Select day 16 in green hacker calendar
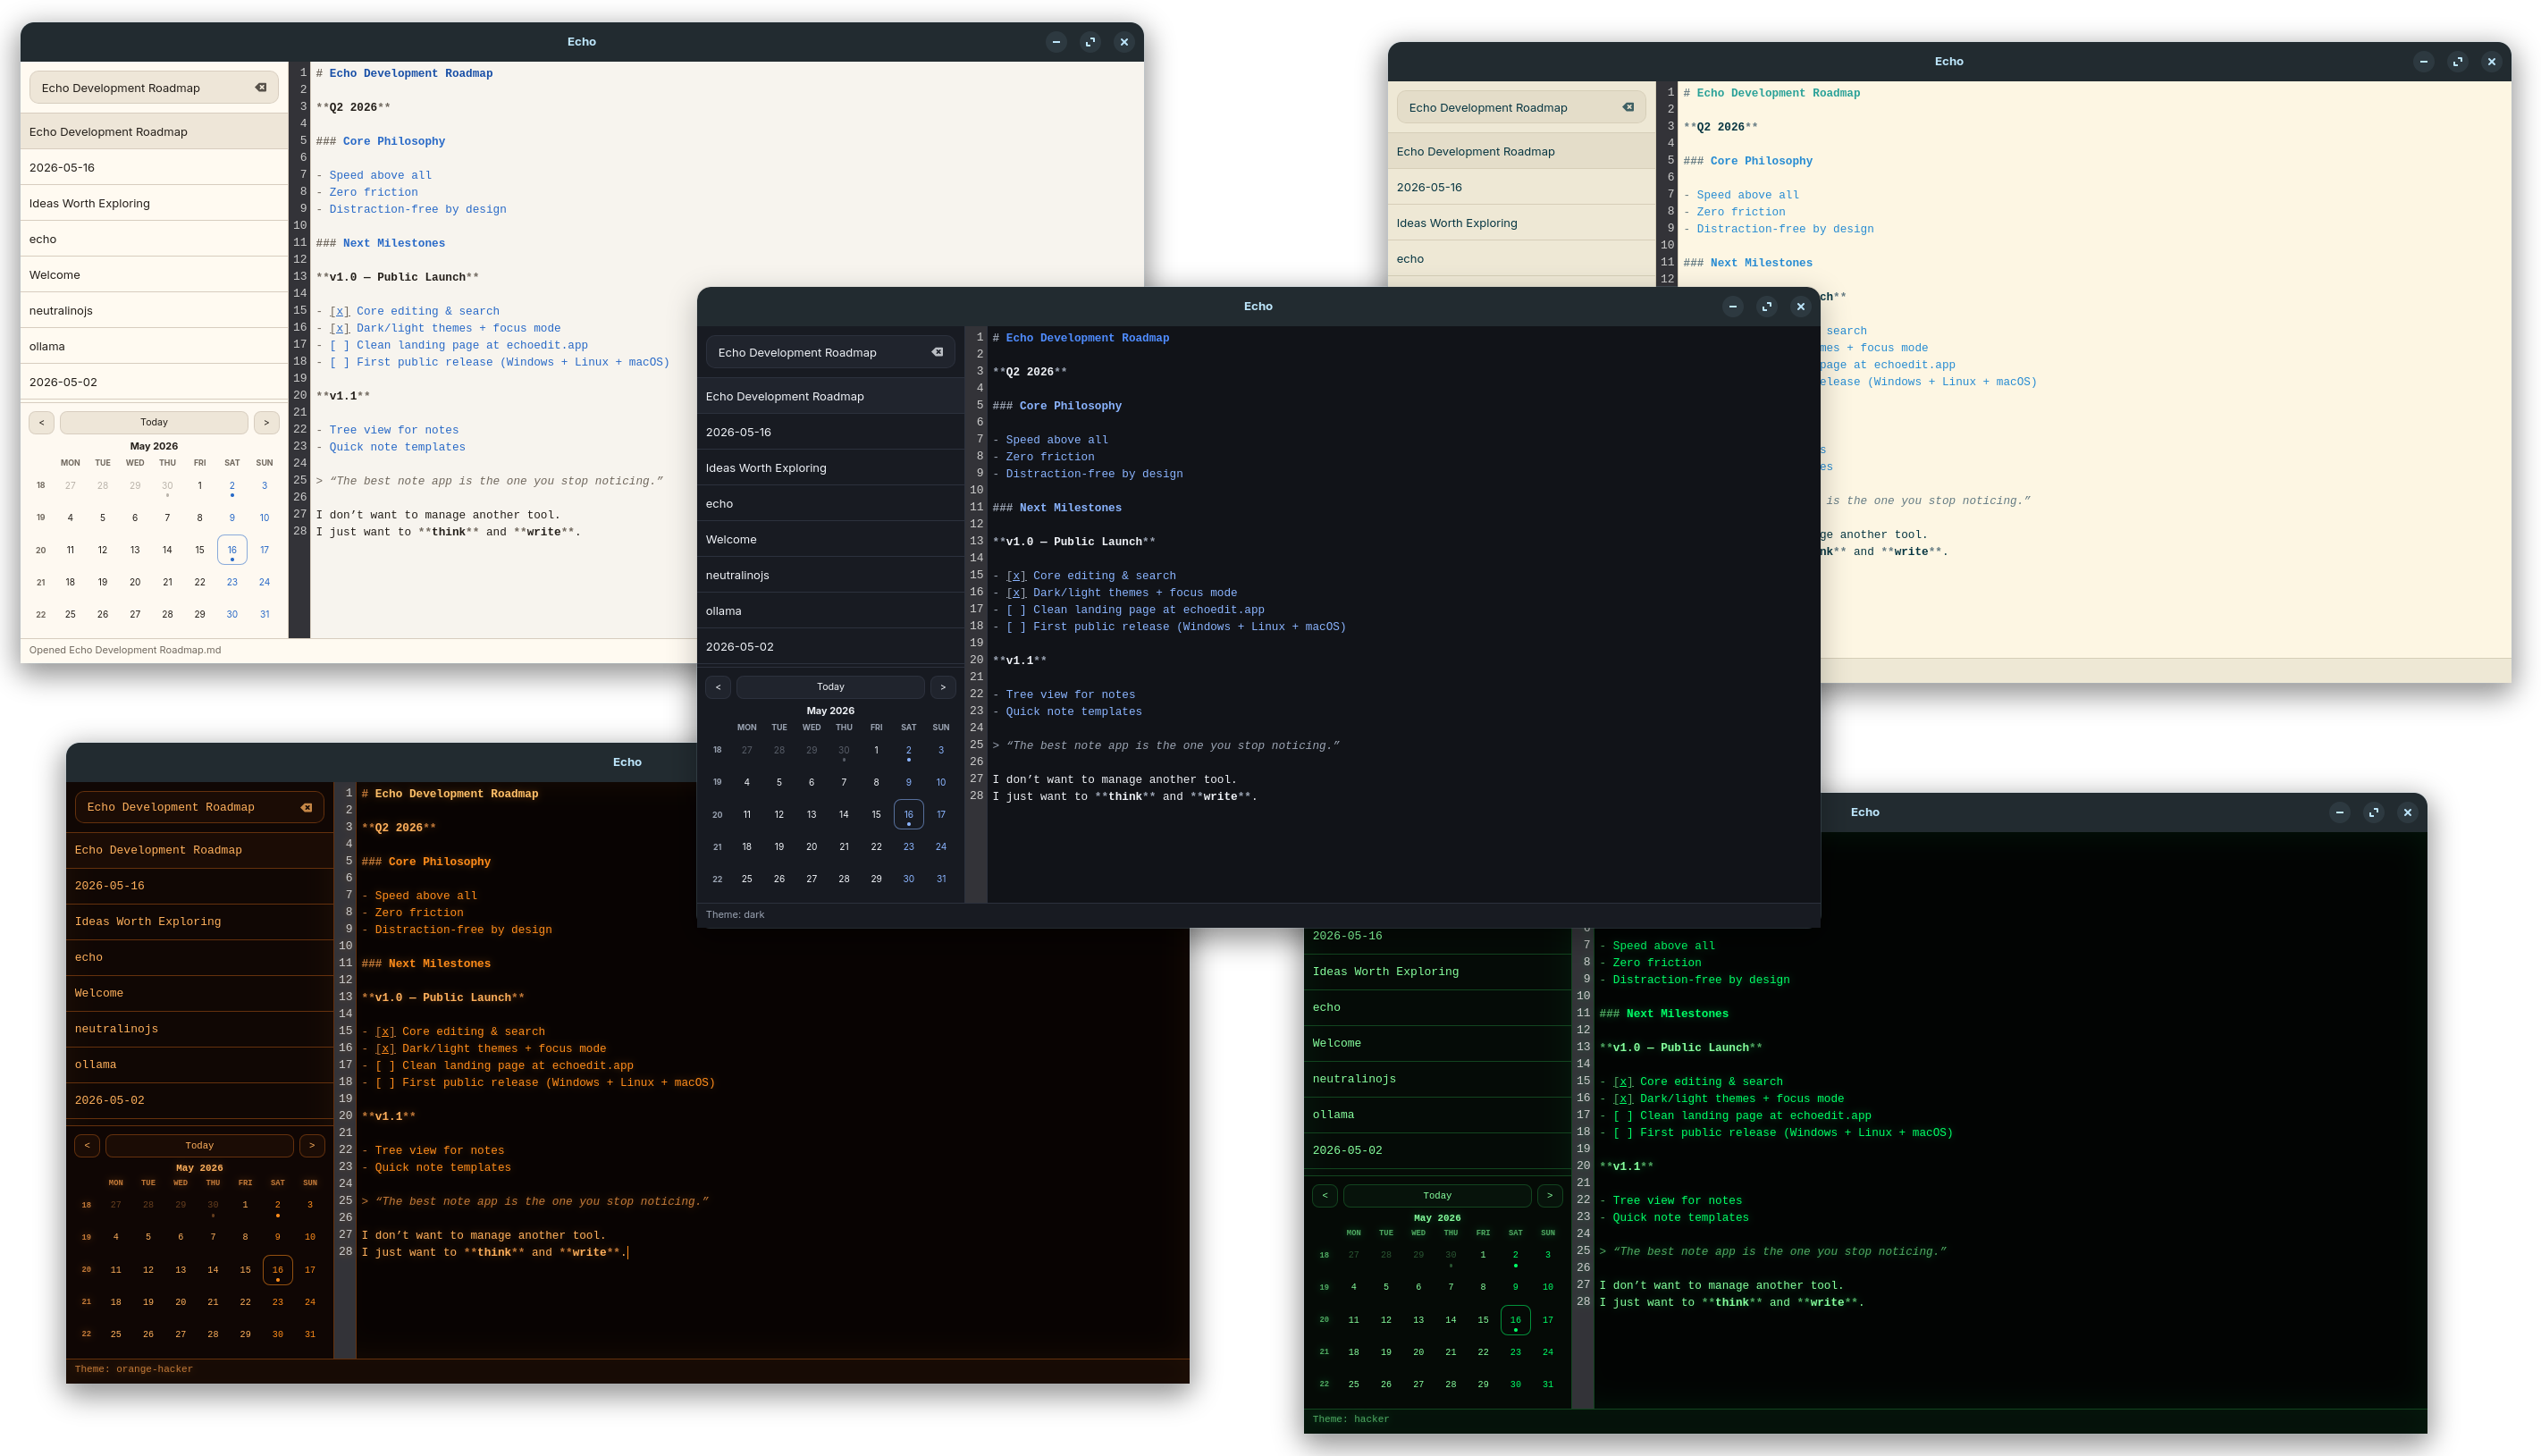 [x=1515, y=1320]
